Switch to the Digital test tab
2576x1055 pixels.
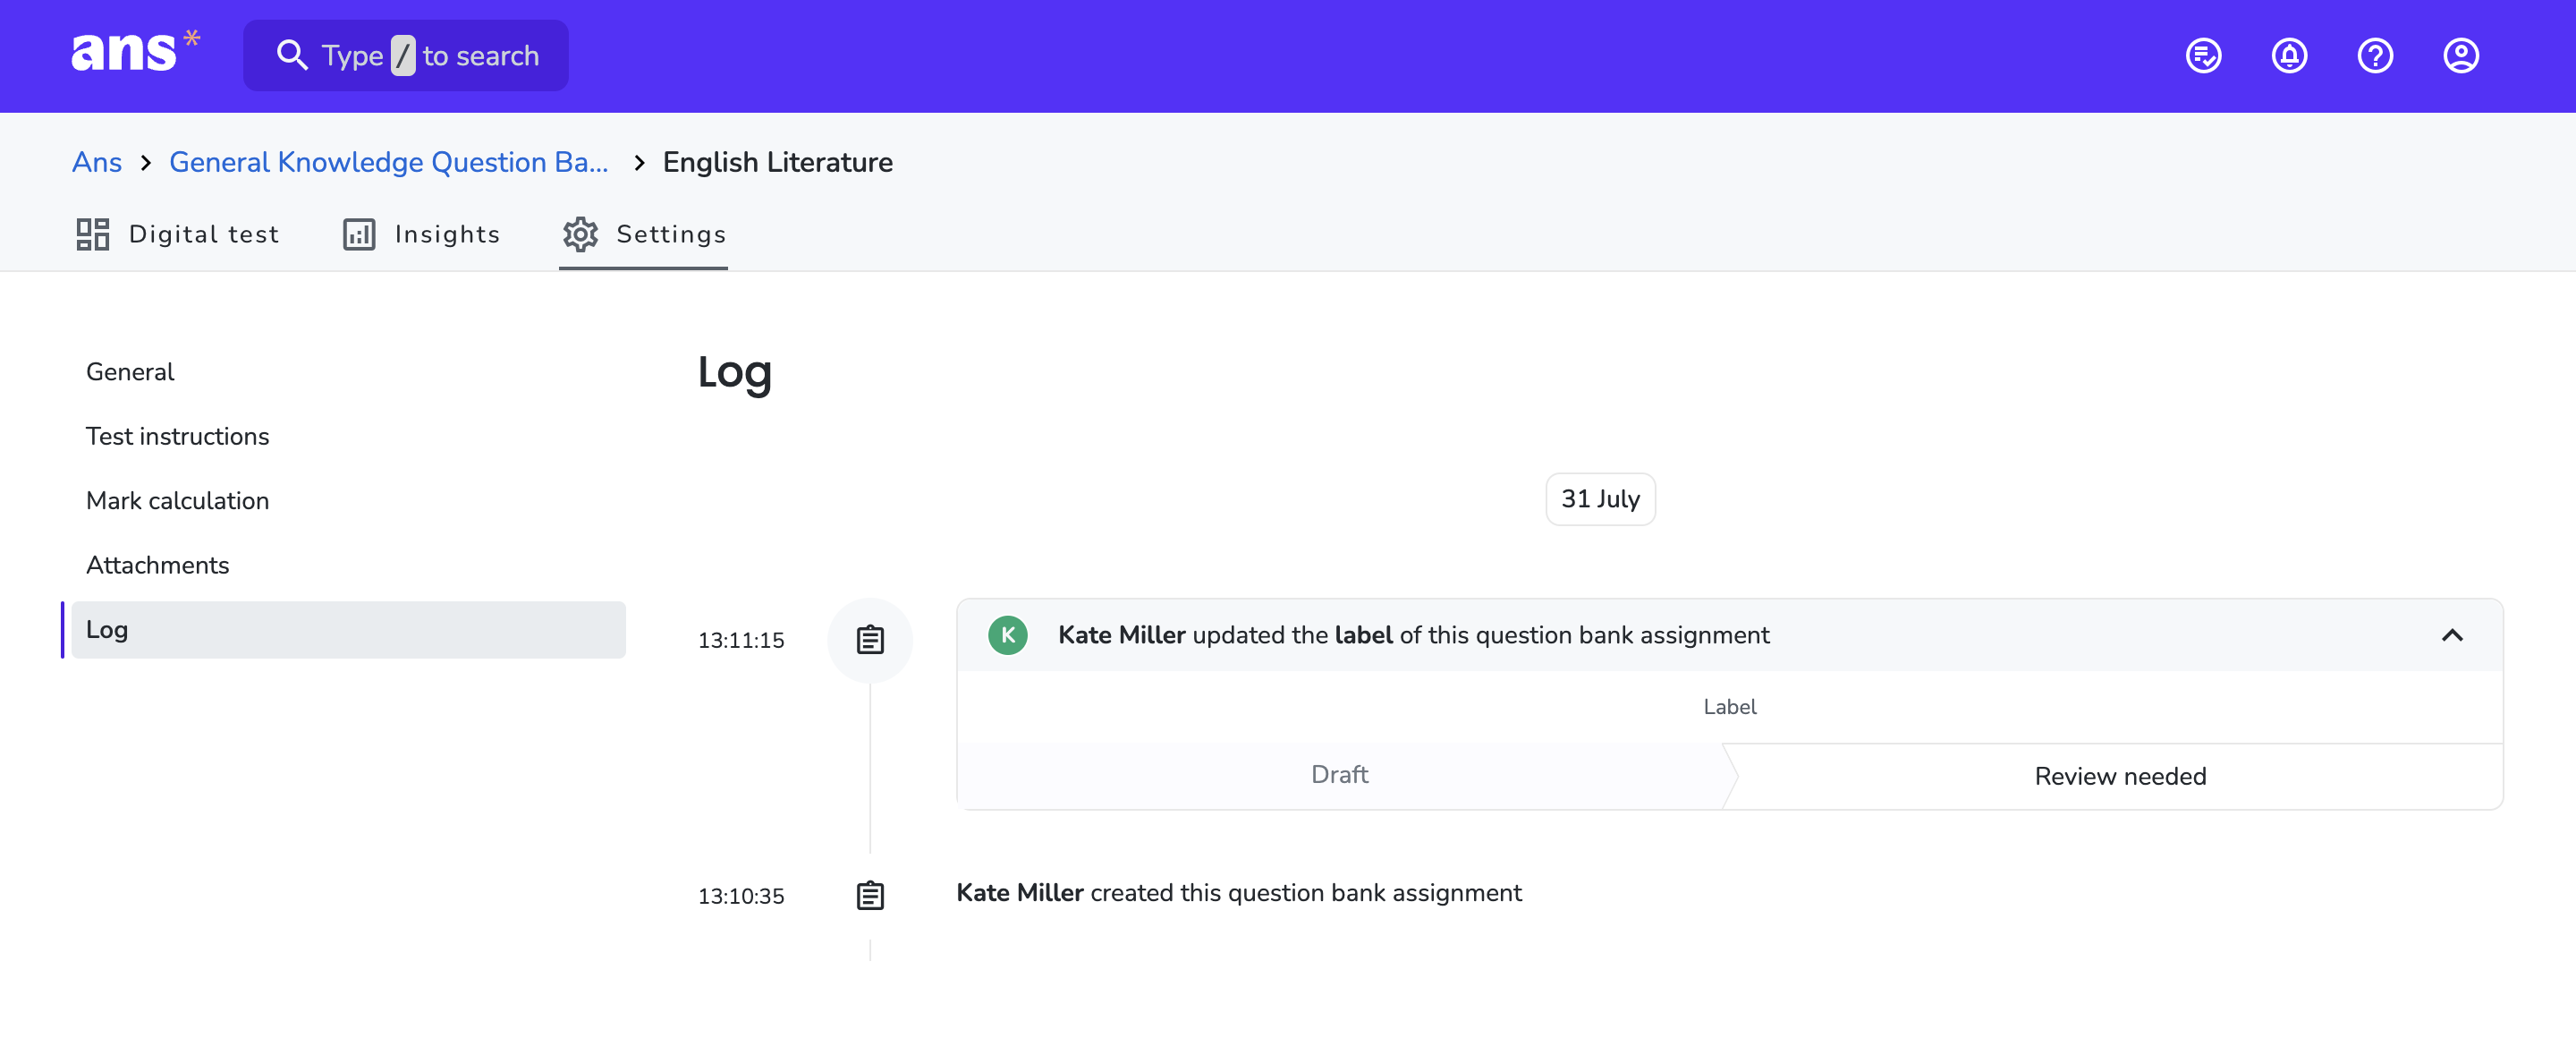point(177,234)
